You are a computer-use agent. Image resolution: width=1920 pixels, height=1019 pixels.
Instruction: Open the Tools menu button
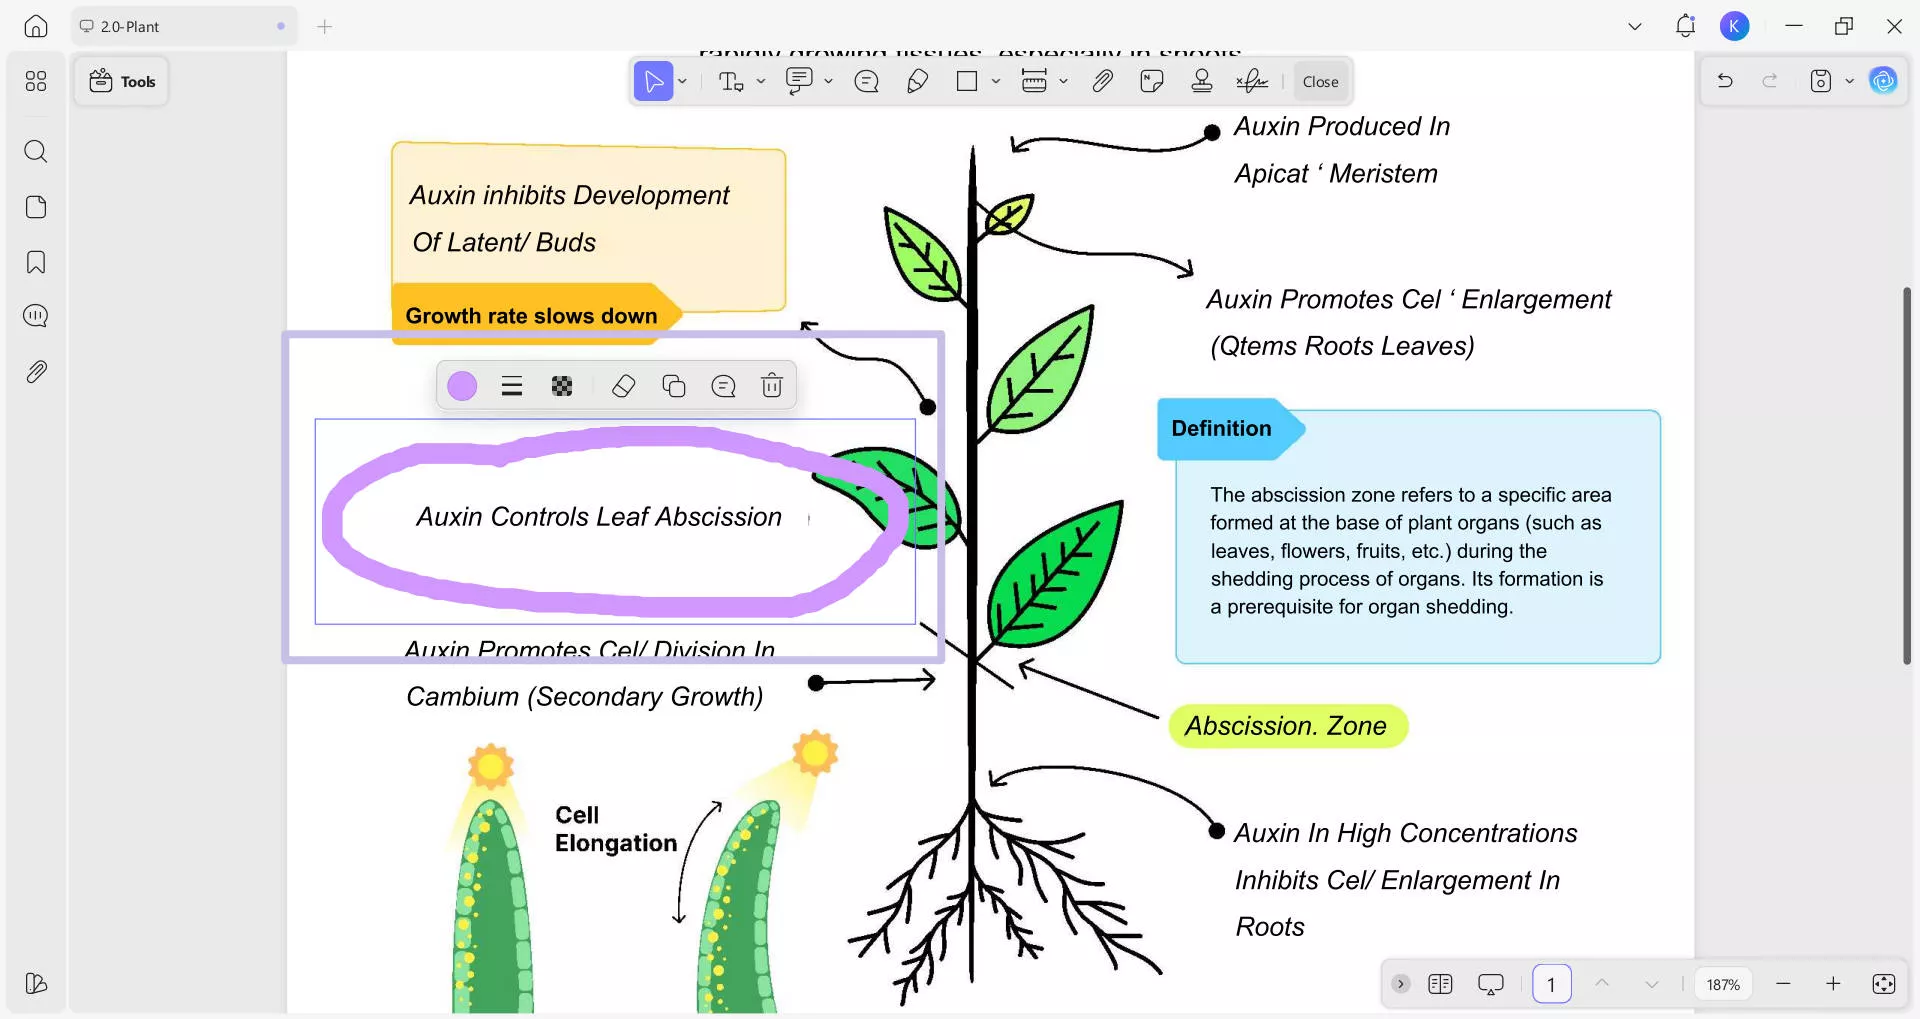coord(122,81)
